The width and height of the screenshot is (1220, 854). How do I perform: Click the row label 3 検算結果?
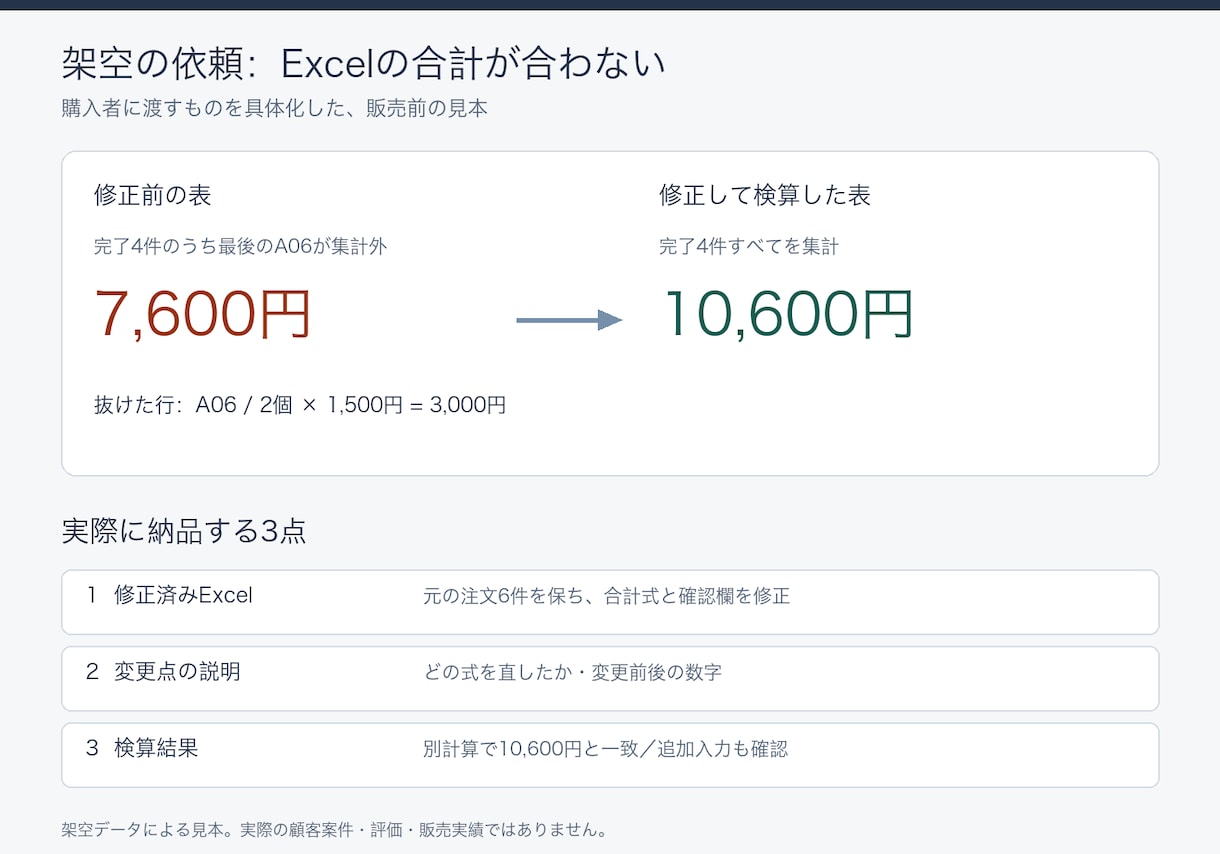pyautogui.click(x=142, y=748)
